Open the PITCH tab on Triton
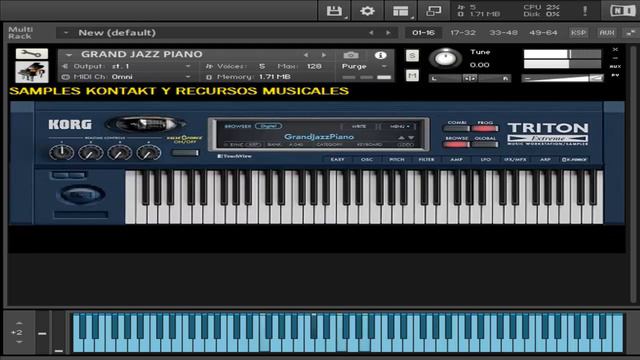 (x=396, y=160)
